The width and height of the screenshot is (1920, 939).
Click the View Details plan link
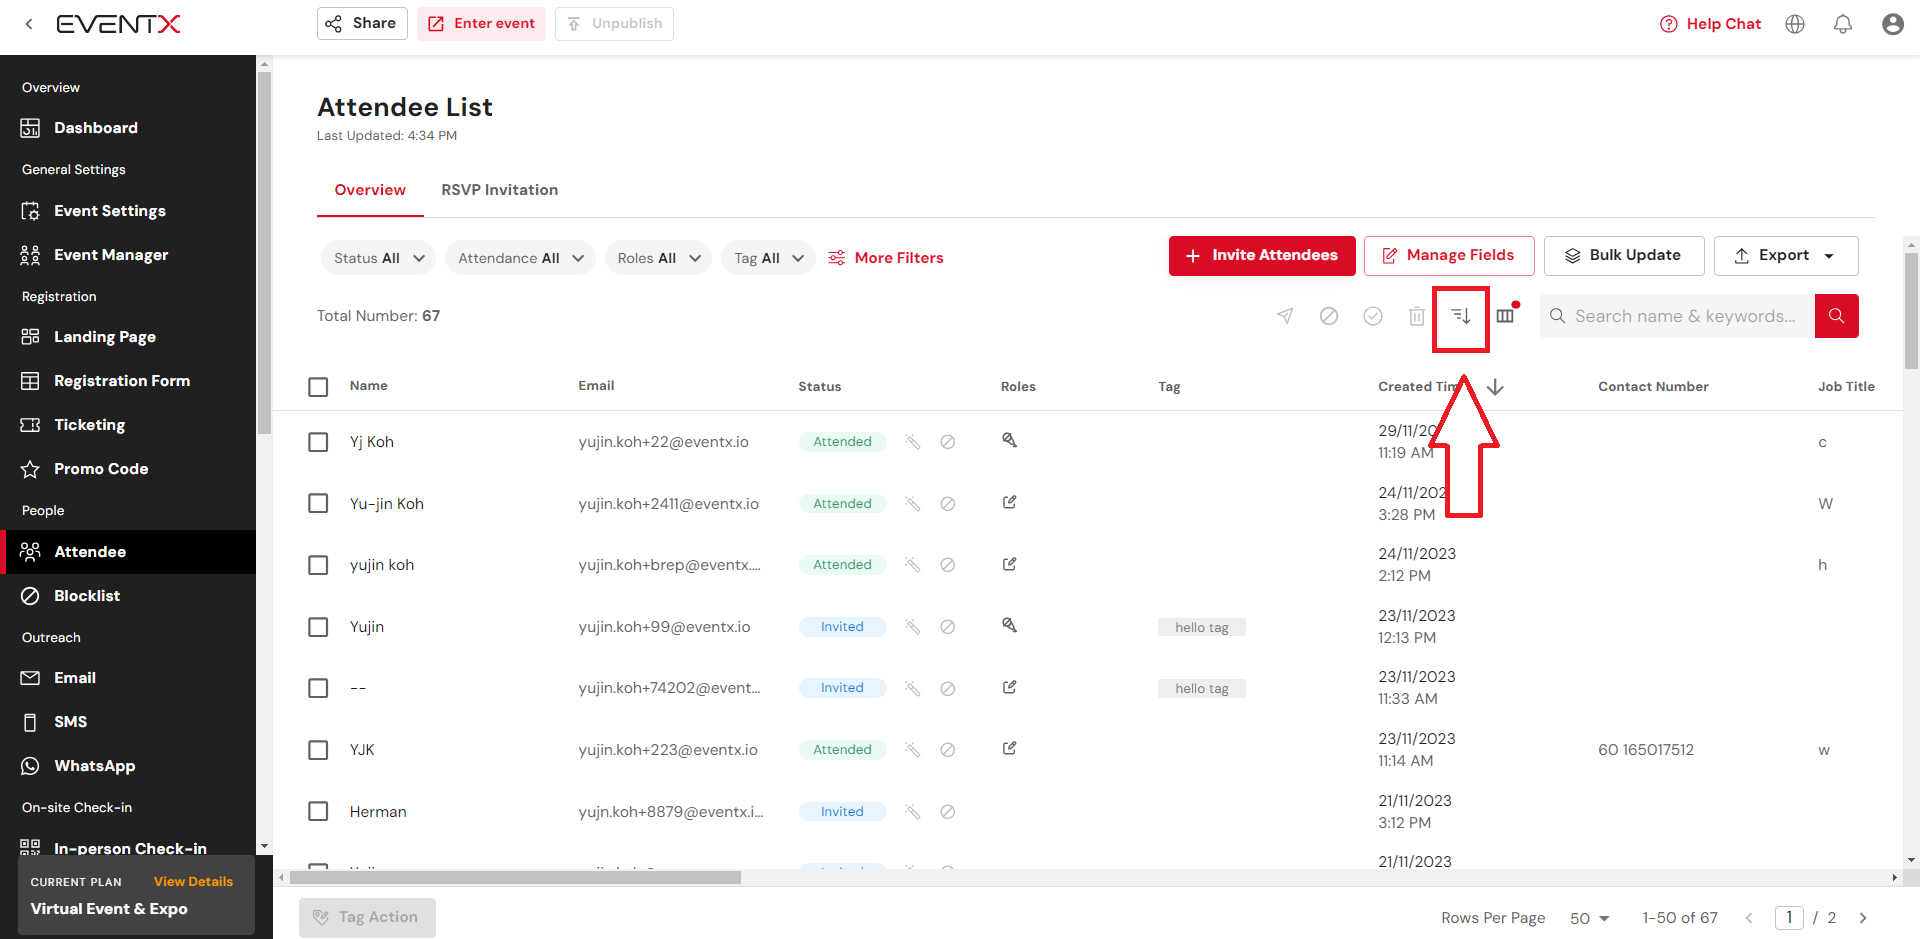tap(193, 881)
